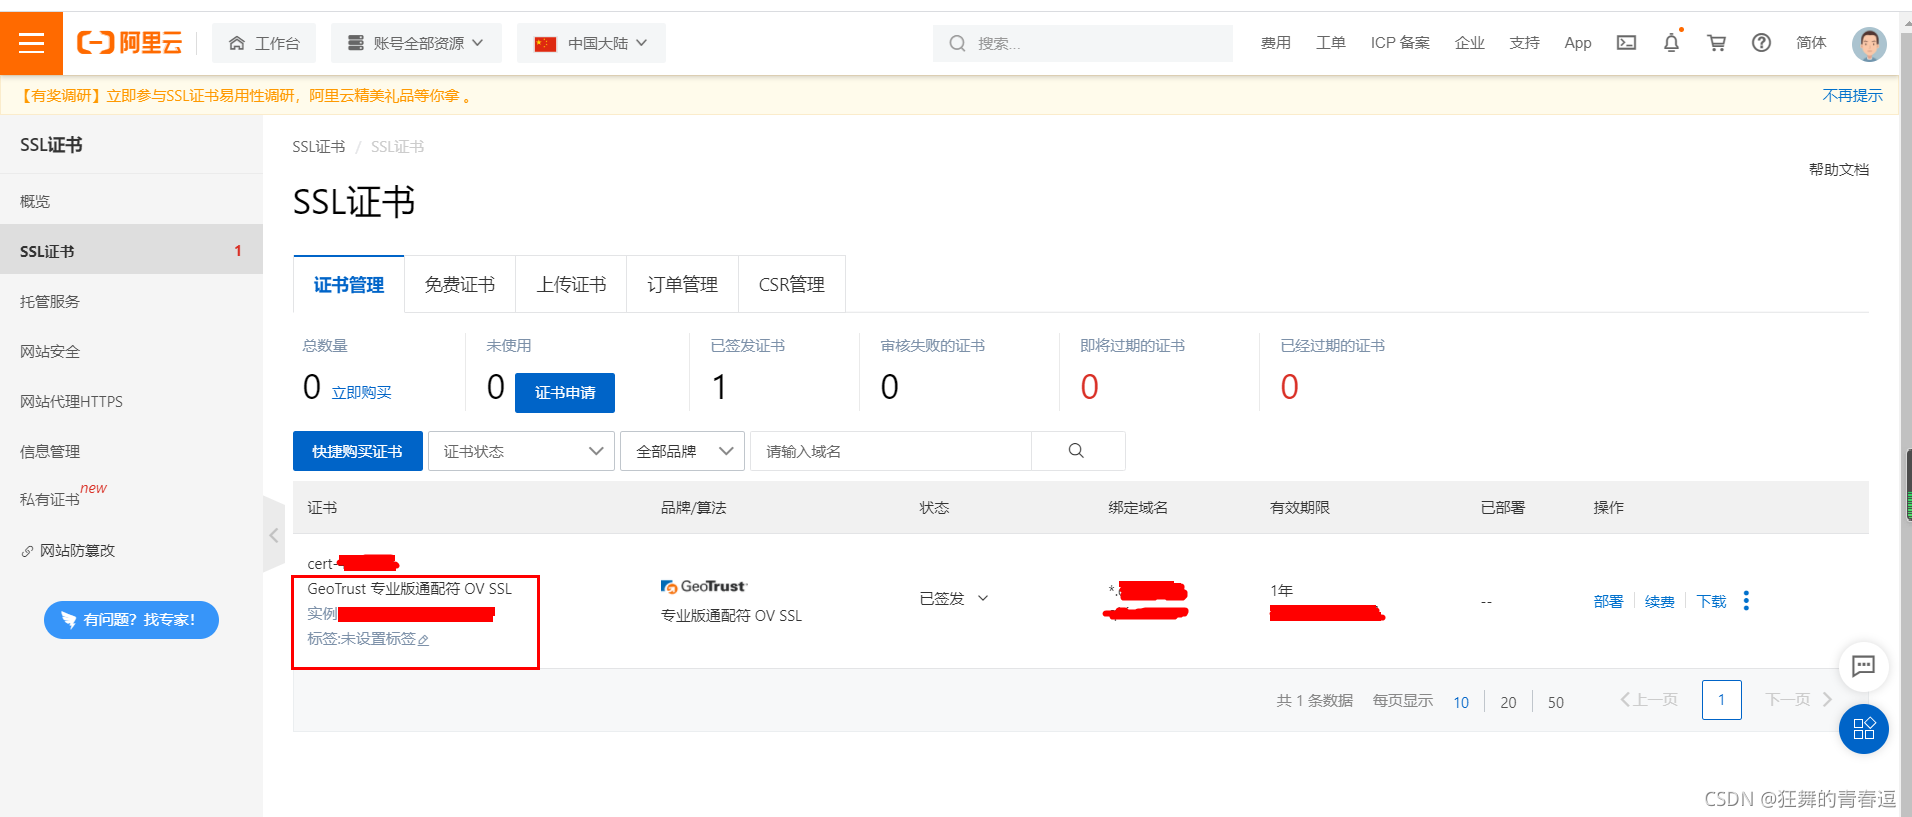This screenshot has width=1912, height=817.
Task: Go to page 1
Action: pyautogui.click(x=1721, y=700)
